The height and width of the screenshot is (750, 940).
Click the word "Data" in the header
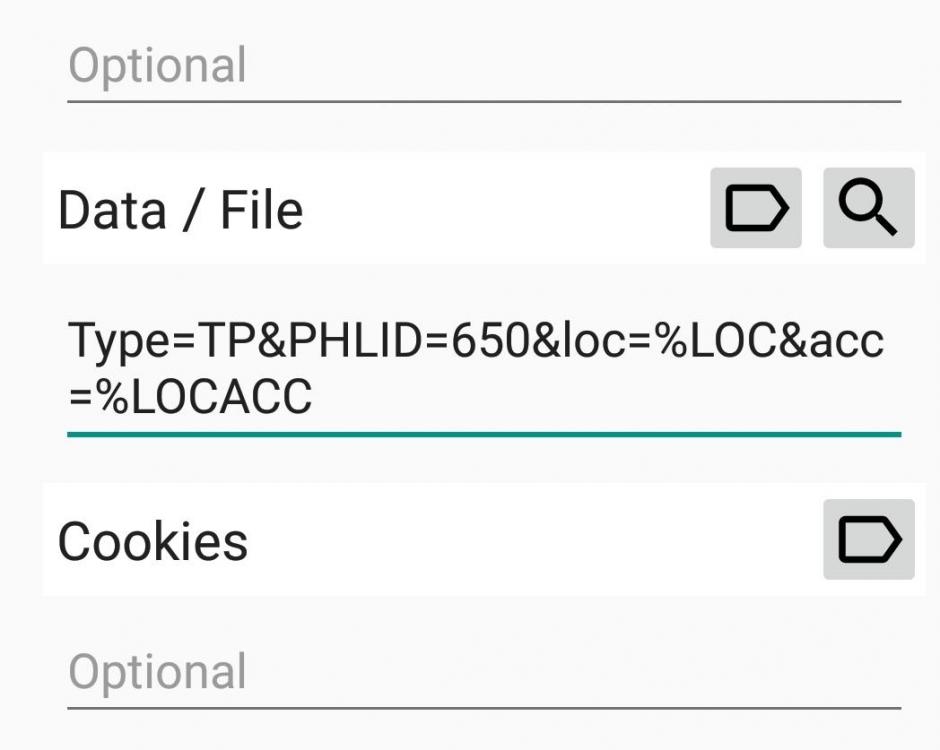point(111,210)
